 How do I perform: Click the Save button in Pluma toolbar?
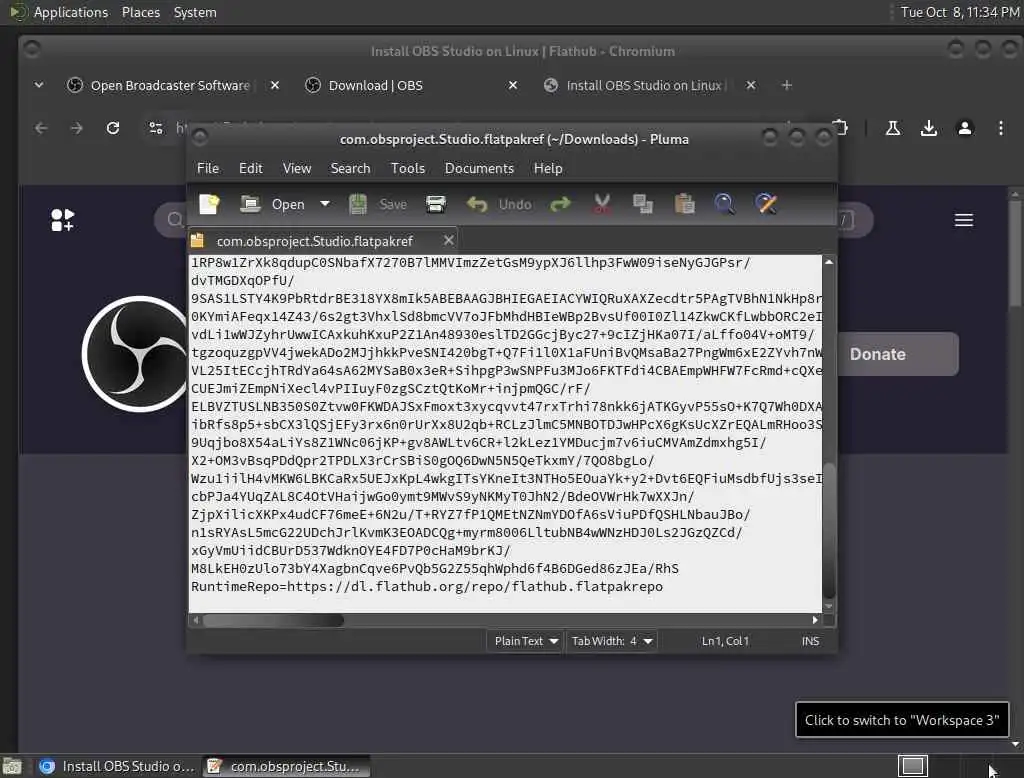point(377,204)
